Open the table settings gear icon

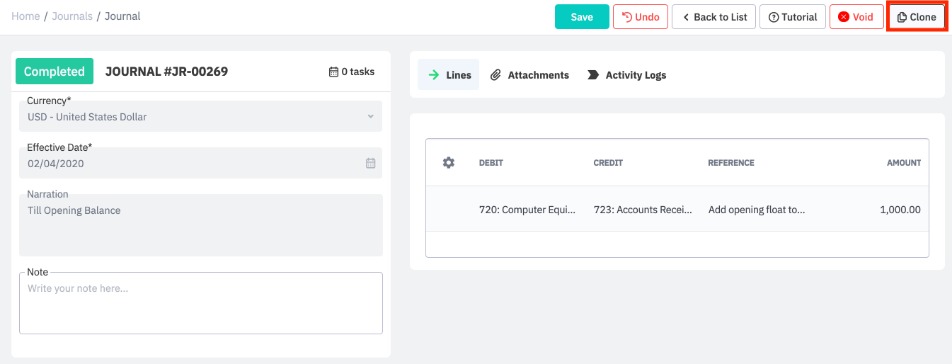pos(449,163)
